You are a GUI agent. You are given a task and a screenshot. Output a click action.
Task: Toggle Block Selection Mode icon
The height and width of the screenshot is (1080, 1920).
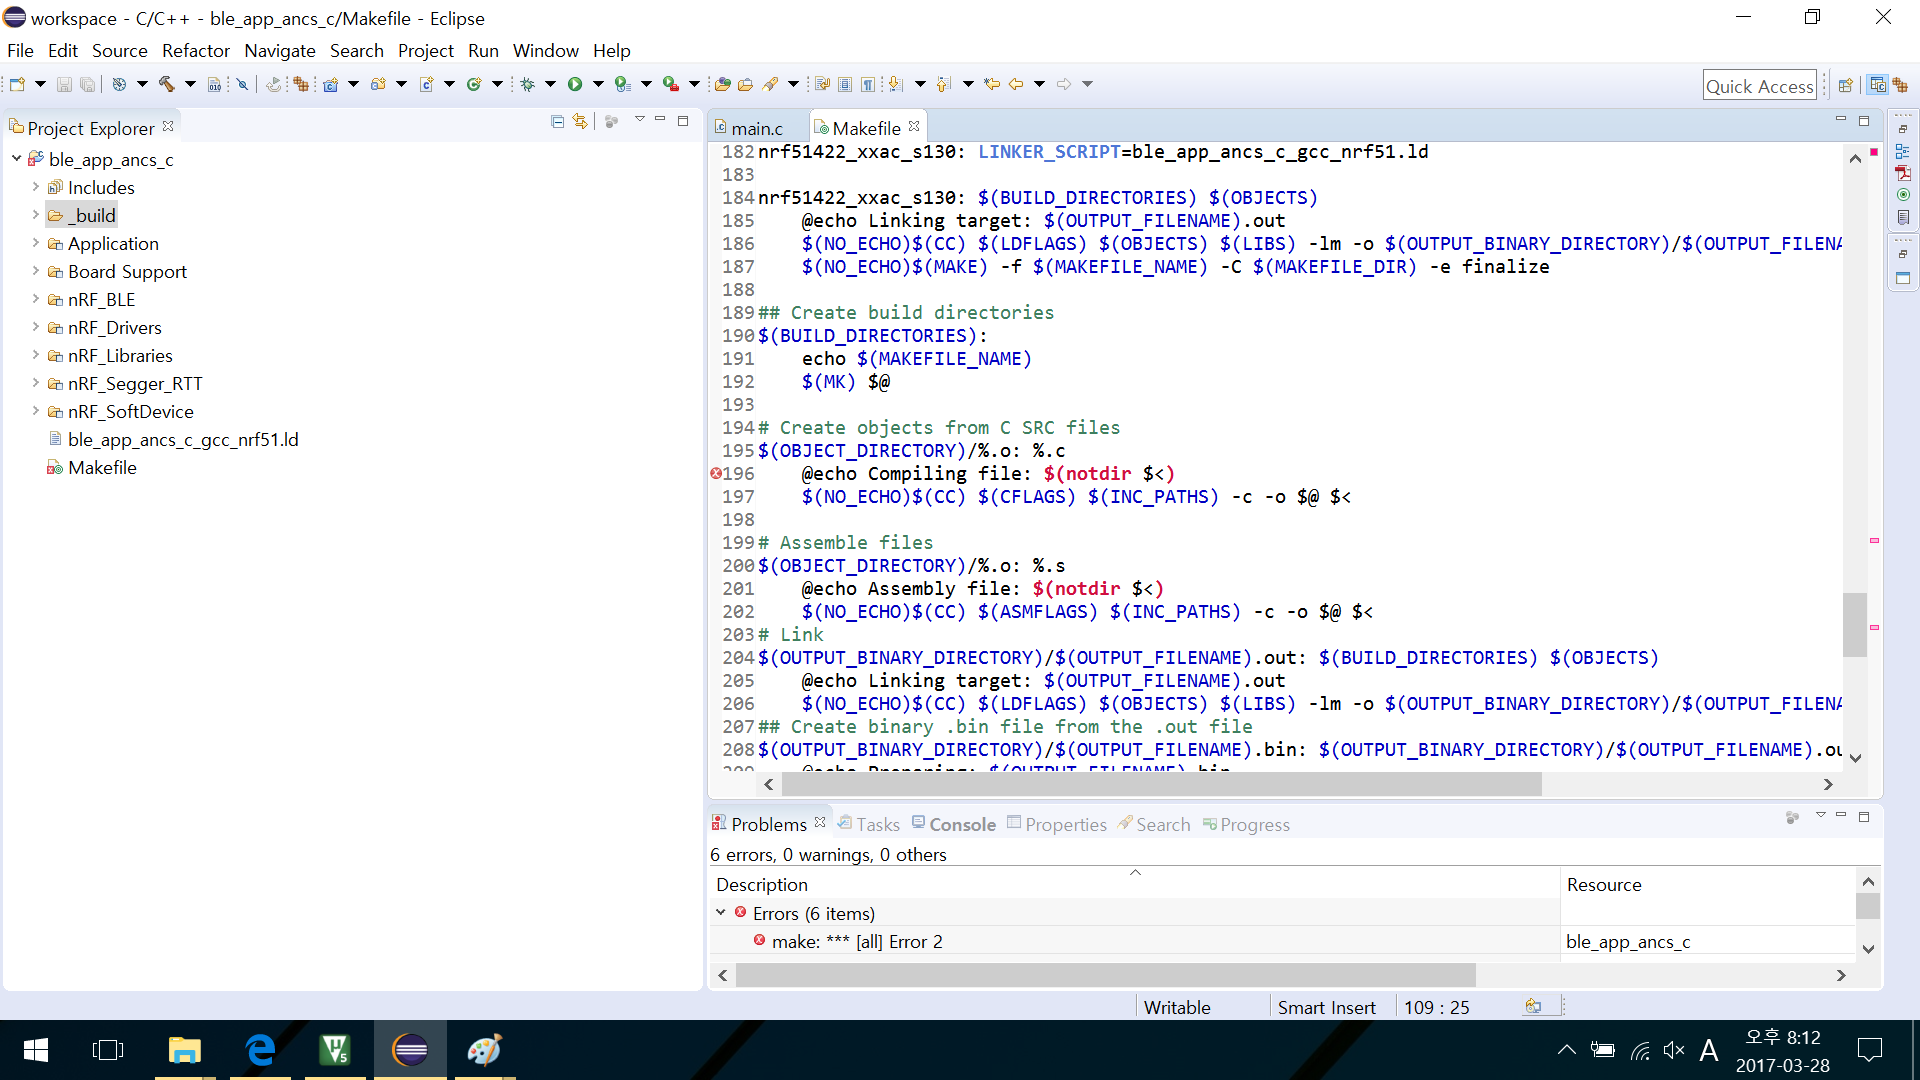pyautogui.click(x=845, y=84)
